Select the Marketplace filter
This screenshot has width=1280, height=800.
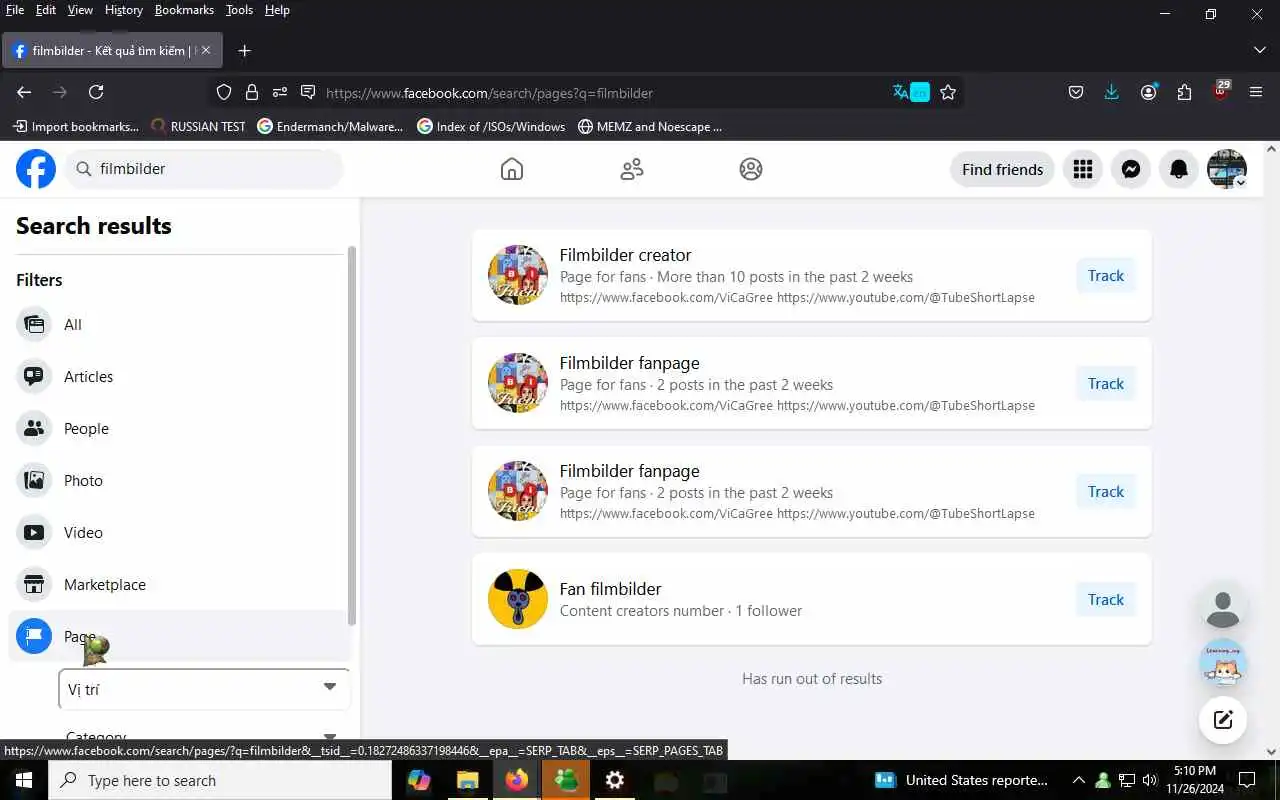coord(180,584)
